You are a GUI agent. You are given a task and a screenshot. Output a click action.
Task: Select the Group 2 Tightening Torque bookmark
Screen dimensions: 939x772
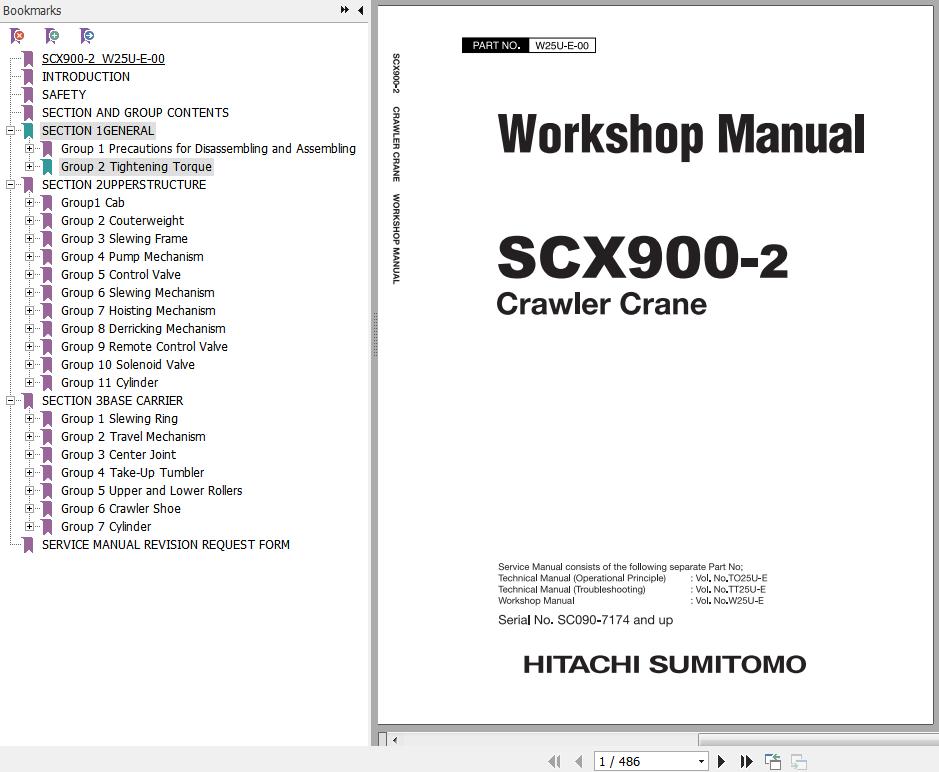(137, 166)
